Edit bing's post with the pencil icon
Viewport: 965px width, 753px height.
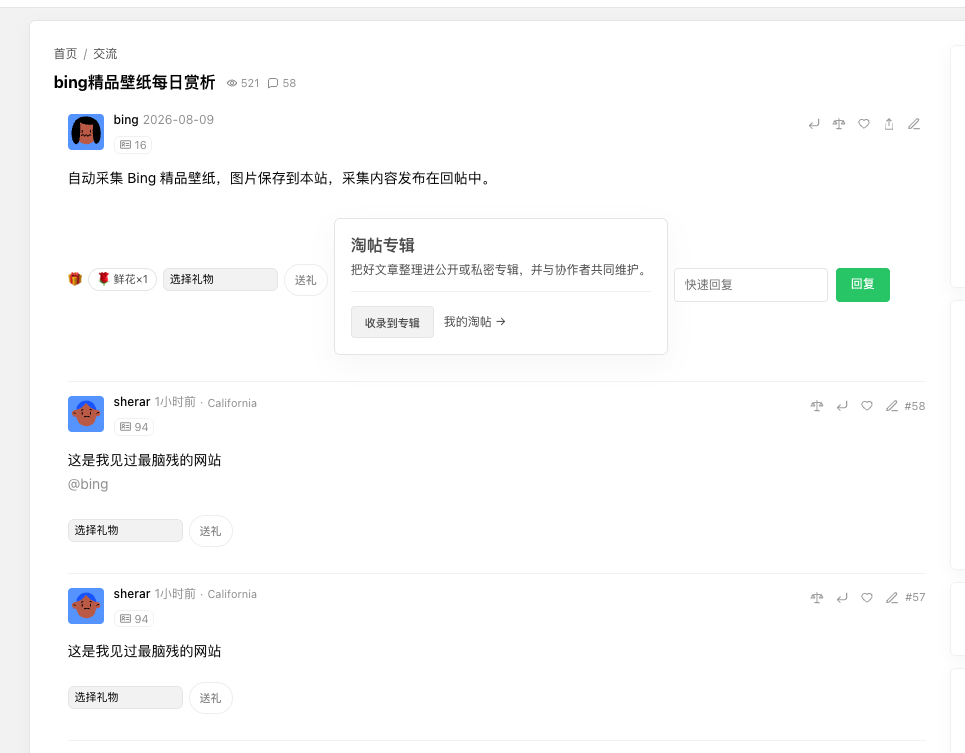pyautogui.click(x=914, y=124)
